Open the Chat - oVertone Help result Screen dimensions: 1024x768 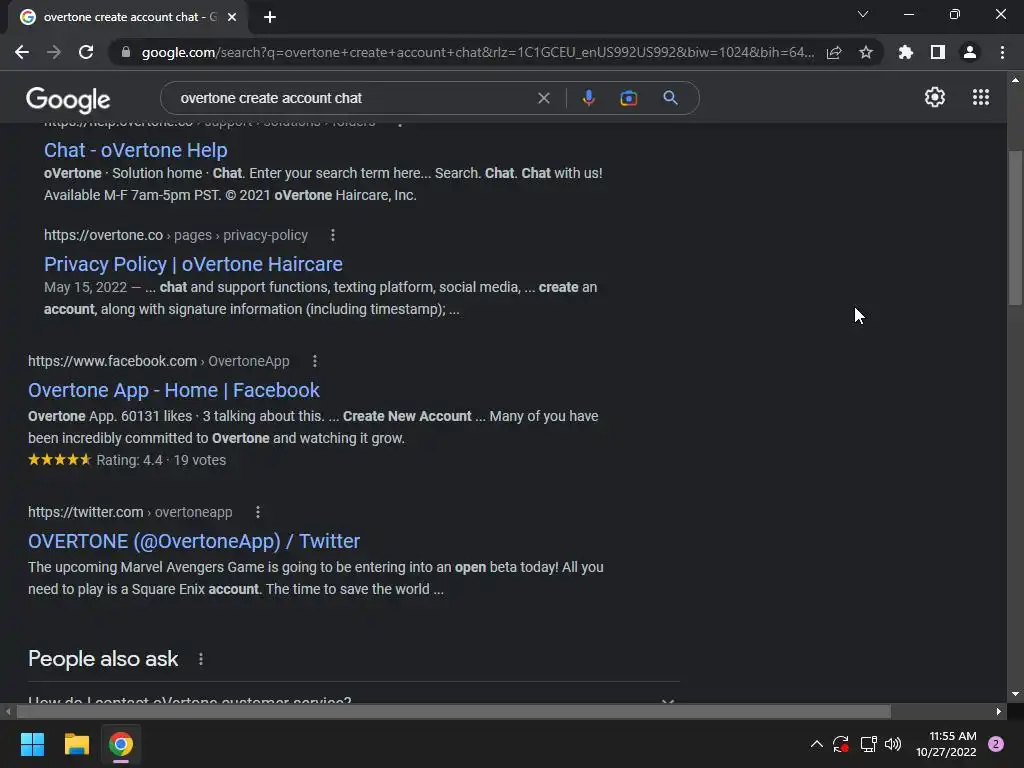pos(136,150)
